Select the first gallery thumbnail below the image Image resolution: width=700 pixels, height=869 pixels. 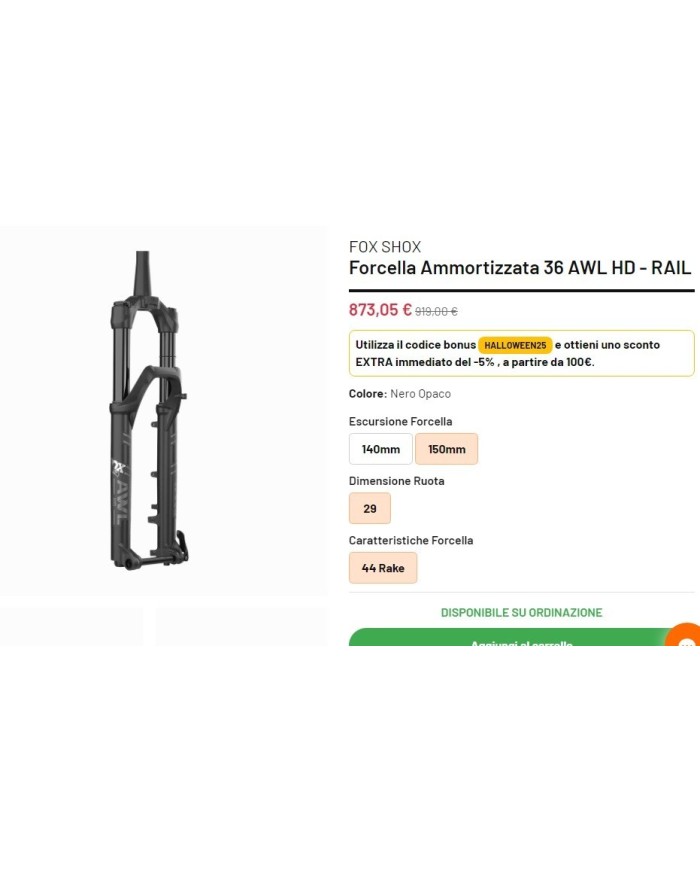pos(71,630)
